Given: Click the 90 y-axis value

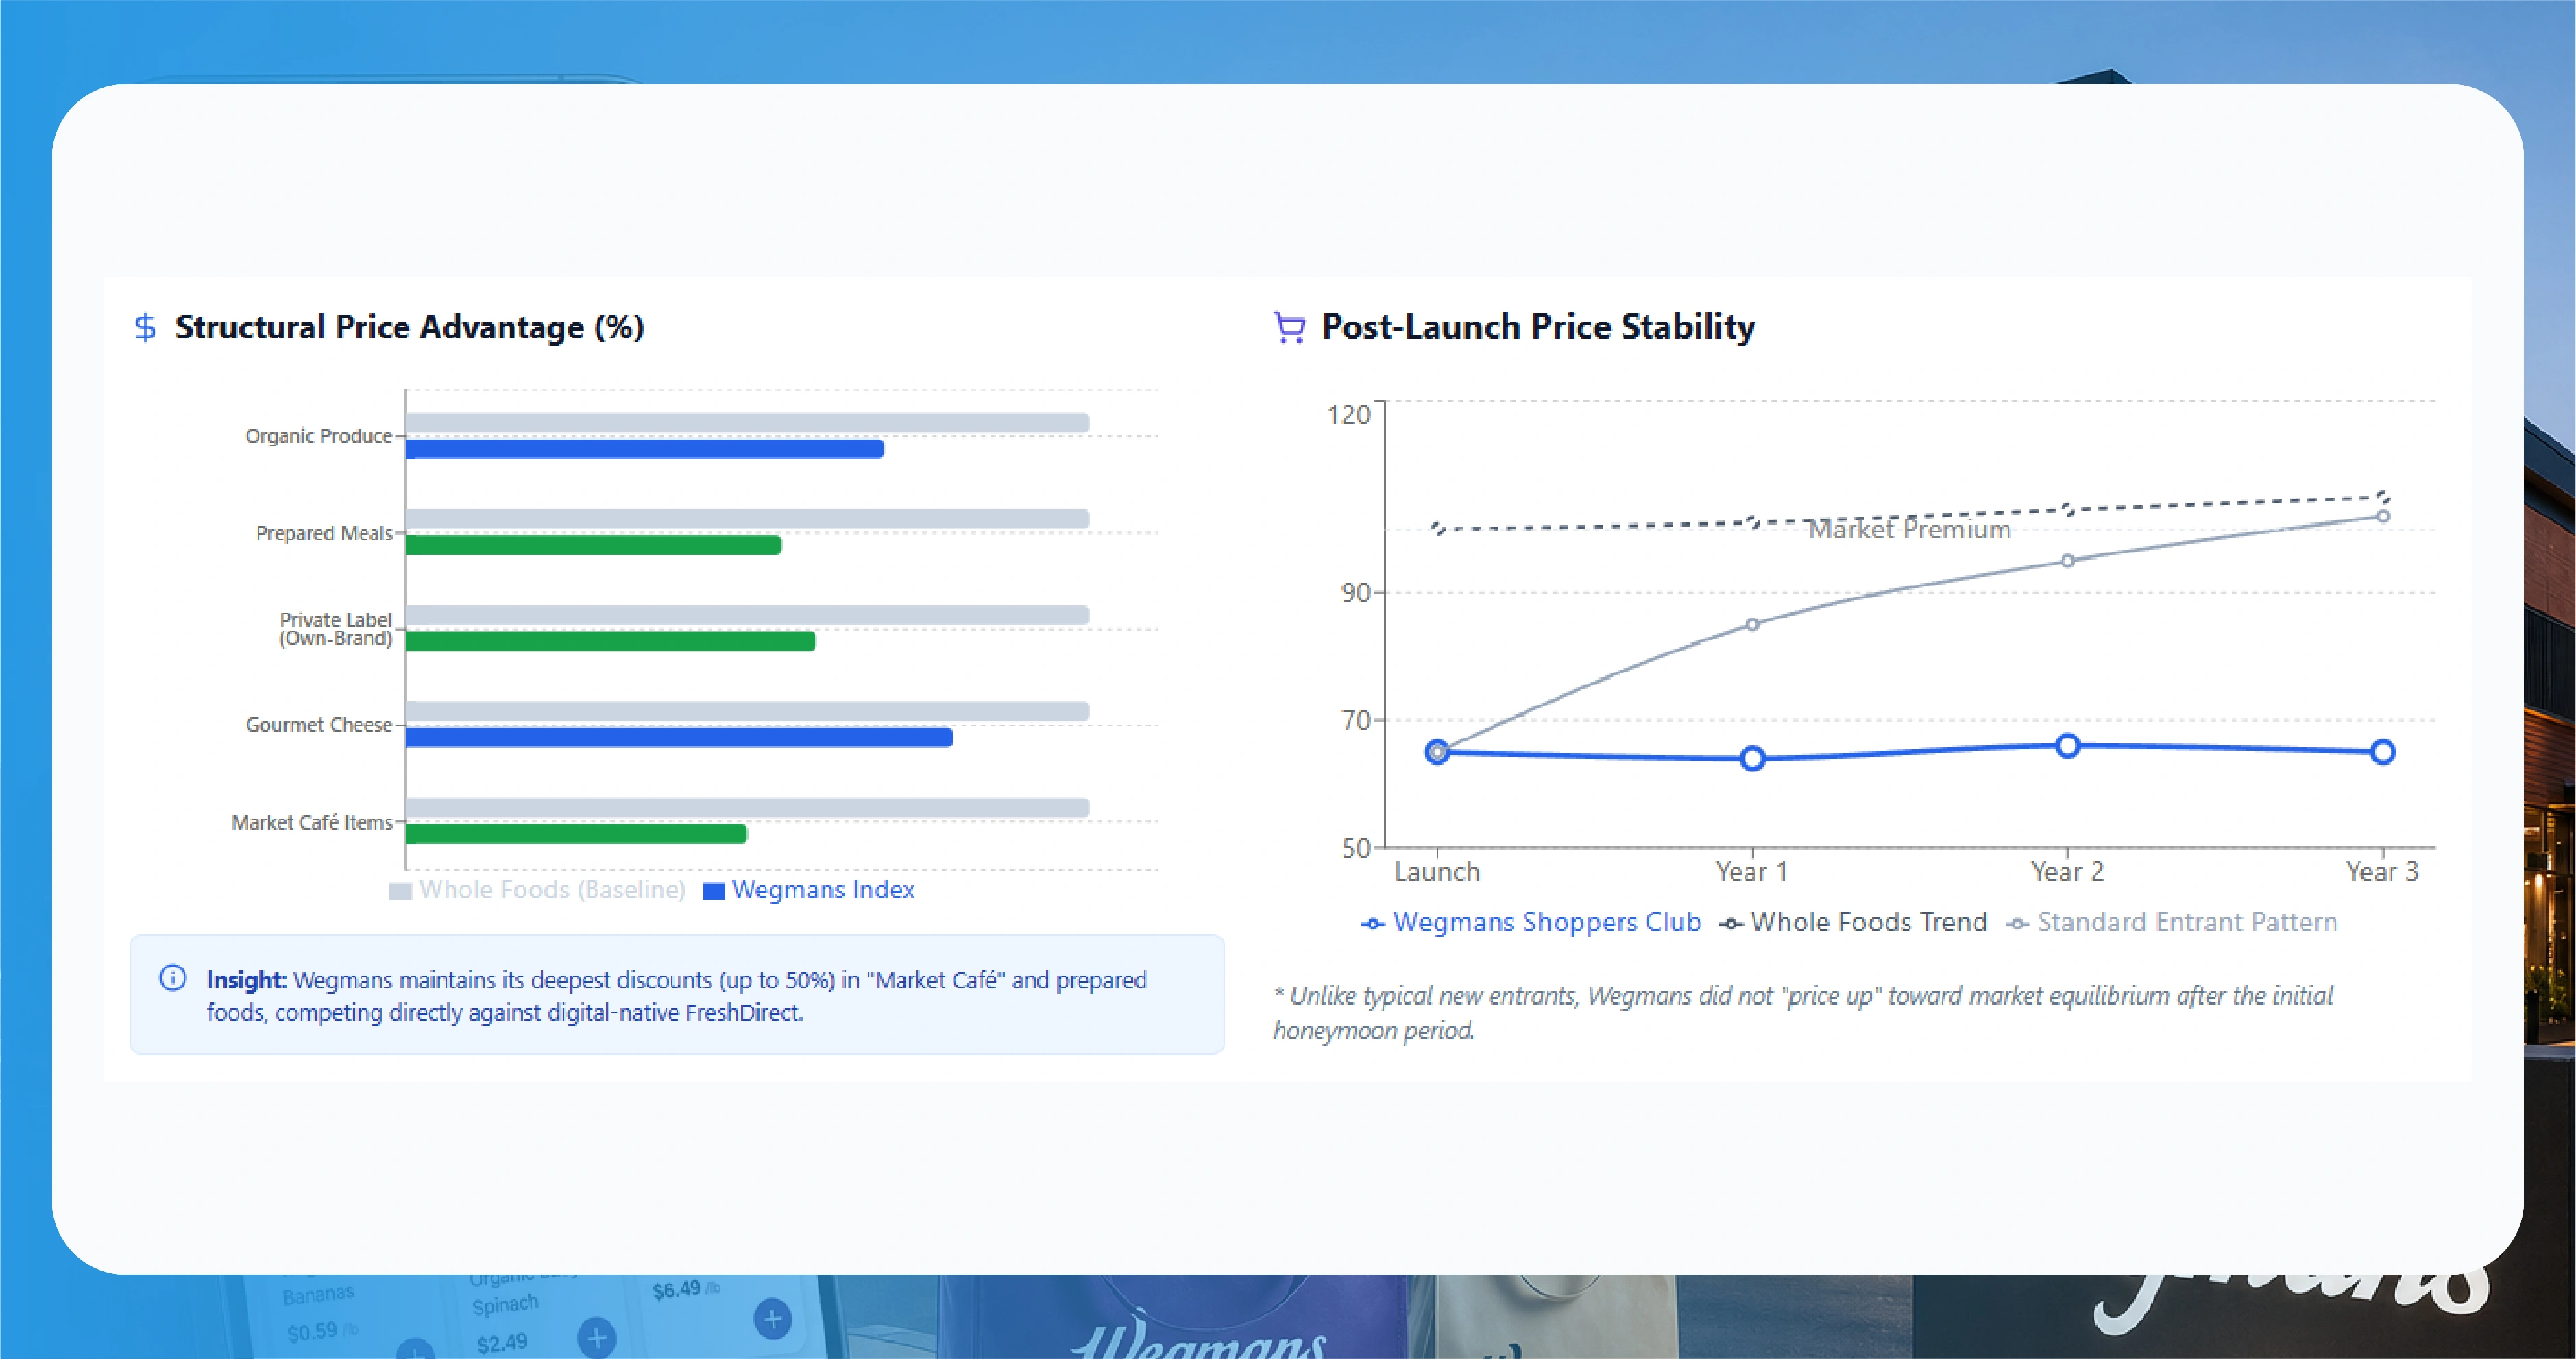Looking at the screenshot, I should pyautogui.click(x=1355, y=593).
